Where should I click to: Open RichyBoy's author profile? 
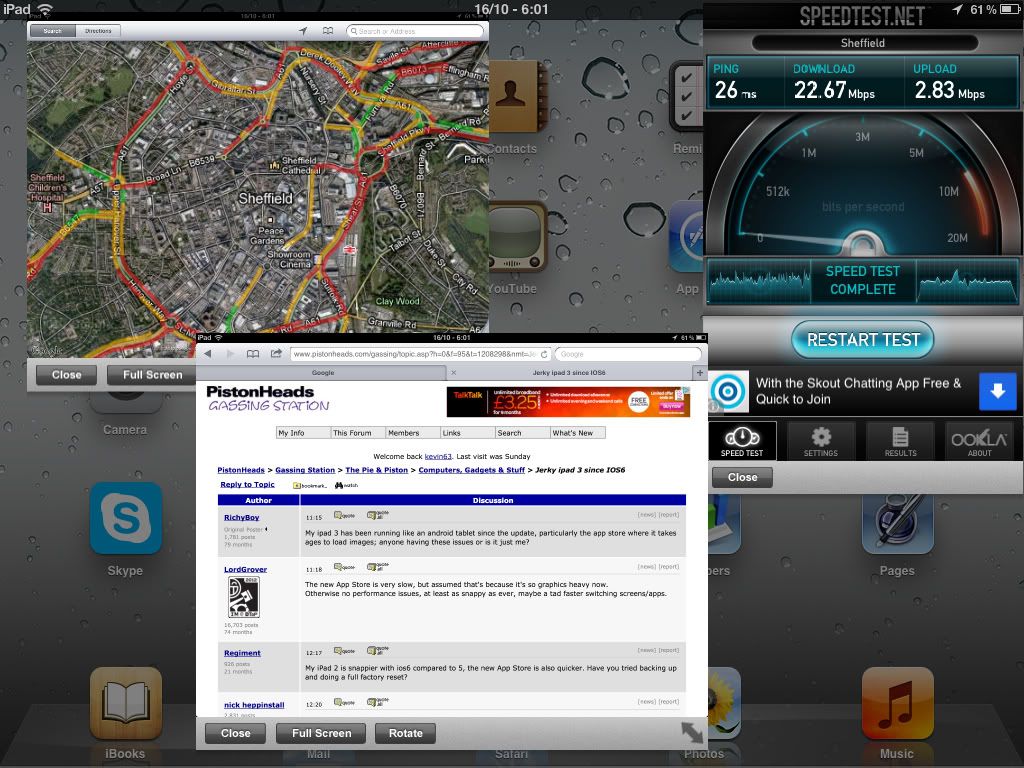coord(242,517)
